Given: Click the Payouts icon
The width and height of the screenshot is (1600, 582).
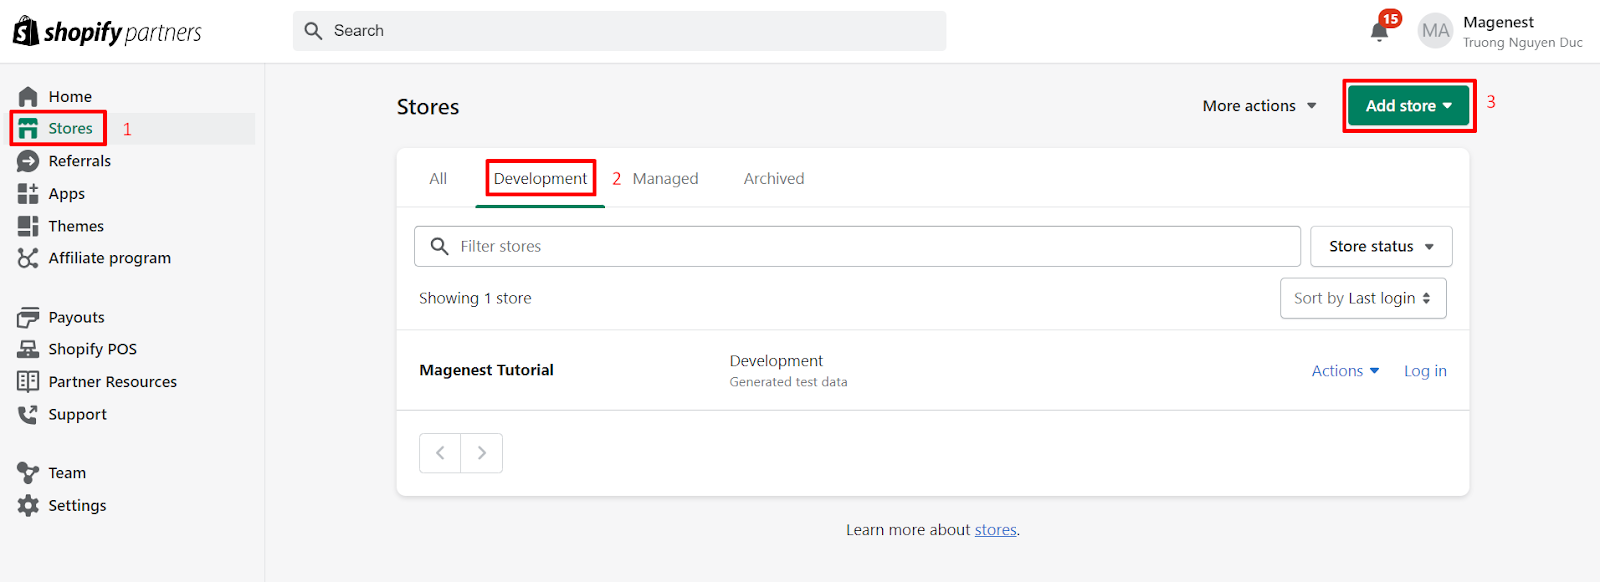Looking at the screenshot, I should point(28,317).
